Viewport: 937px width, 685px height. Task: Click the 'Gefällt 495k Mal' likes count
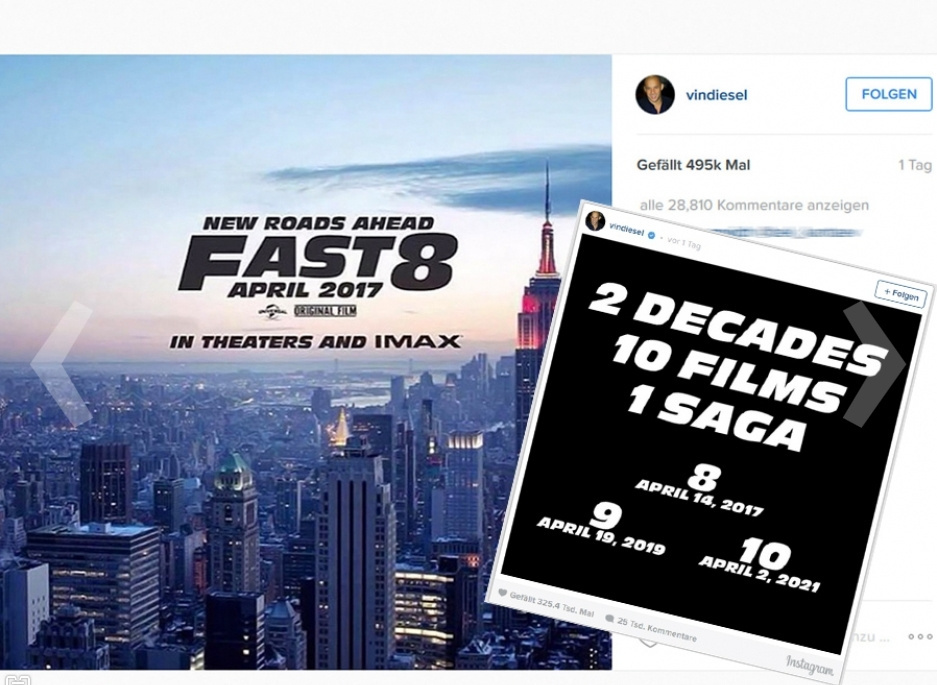pos(693,165)
